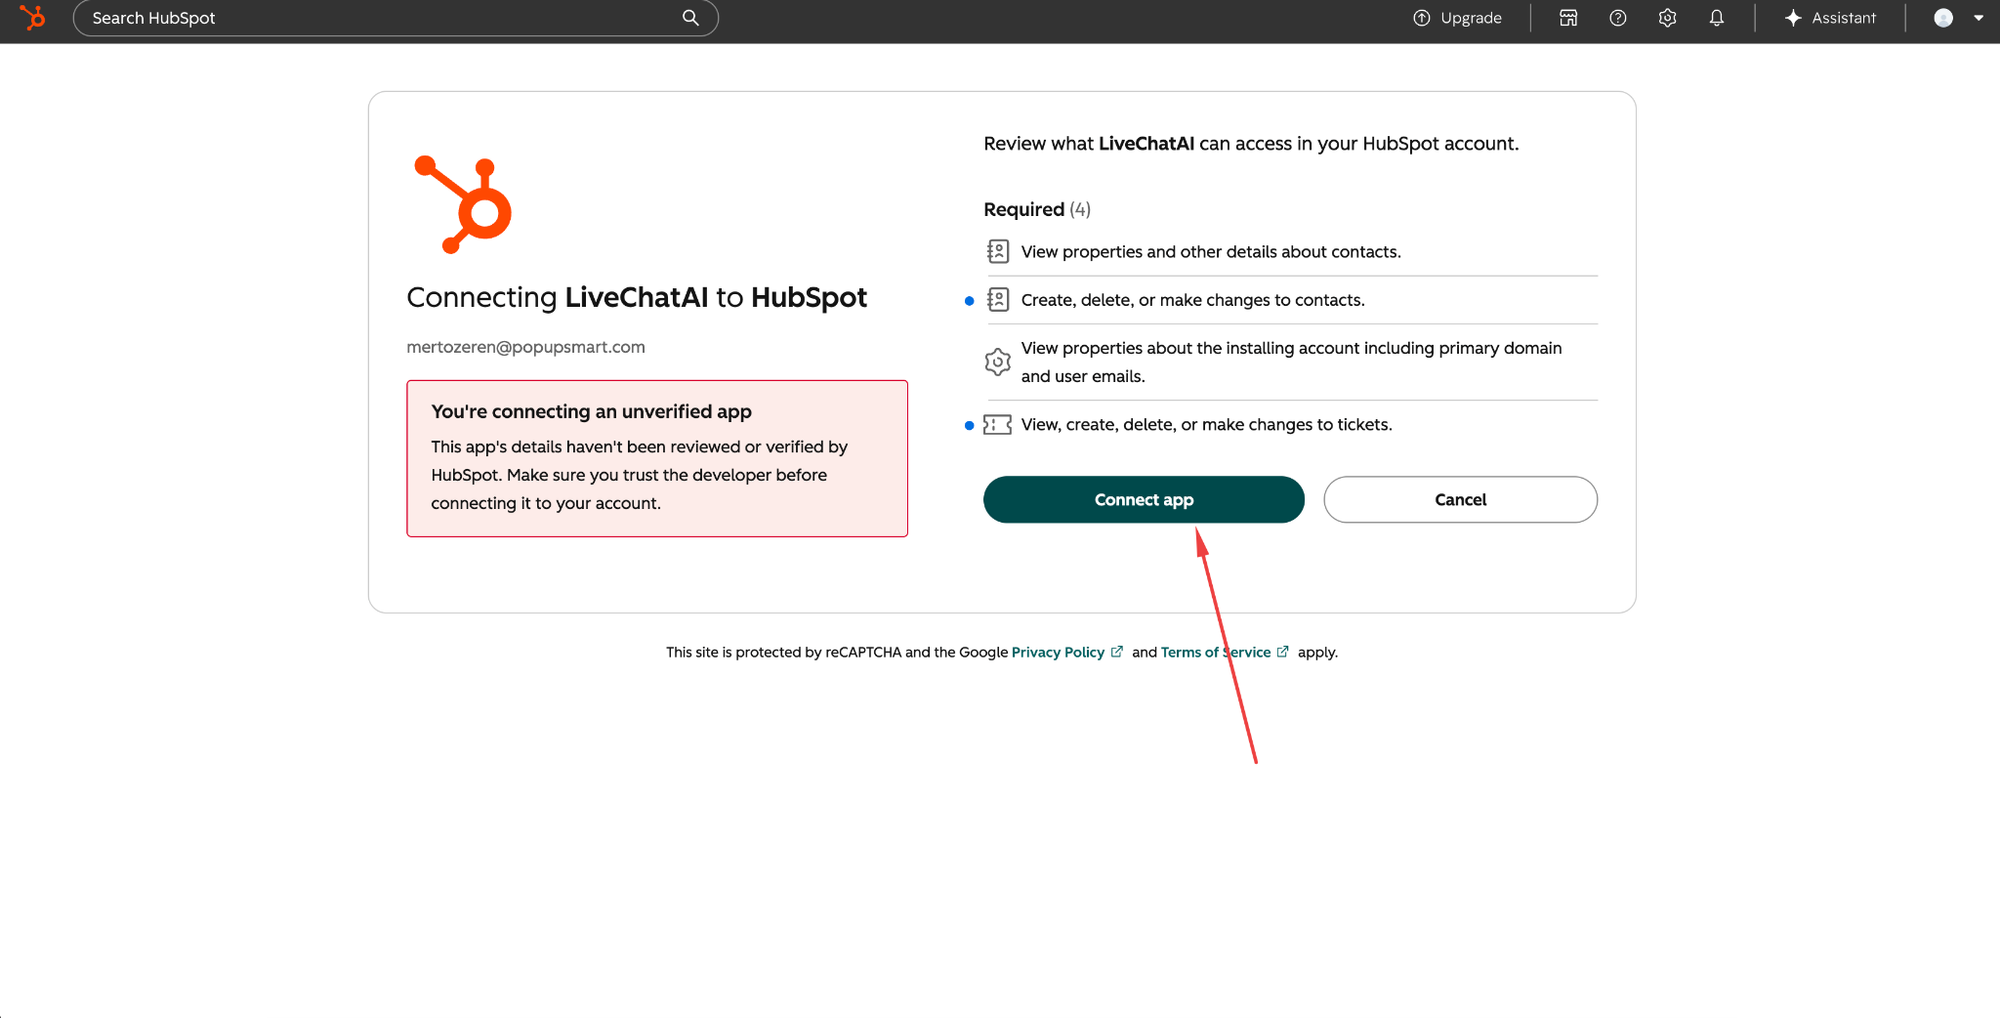Click the search magnifier icon
2000x1018 pixels.
[690, 18]
